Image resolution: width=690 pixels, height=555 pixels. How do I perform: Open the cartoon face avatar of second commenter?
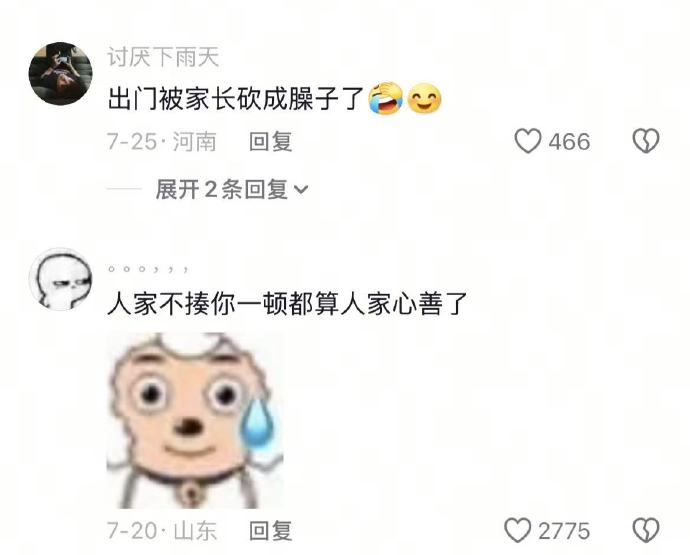click(60, 279)
